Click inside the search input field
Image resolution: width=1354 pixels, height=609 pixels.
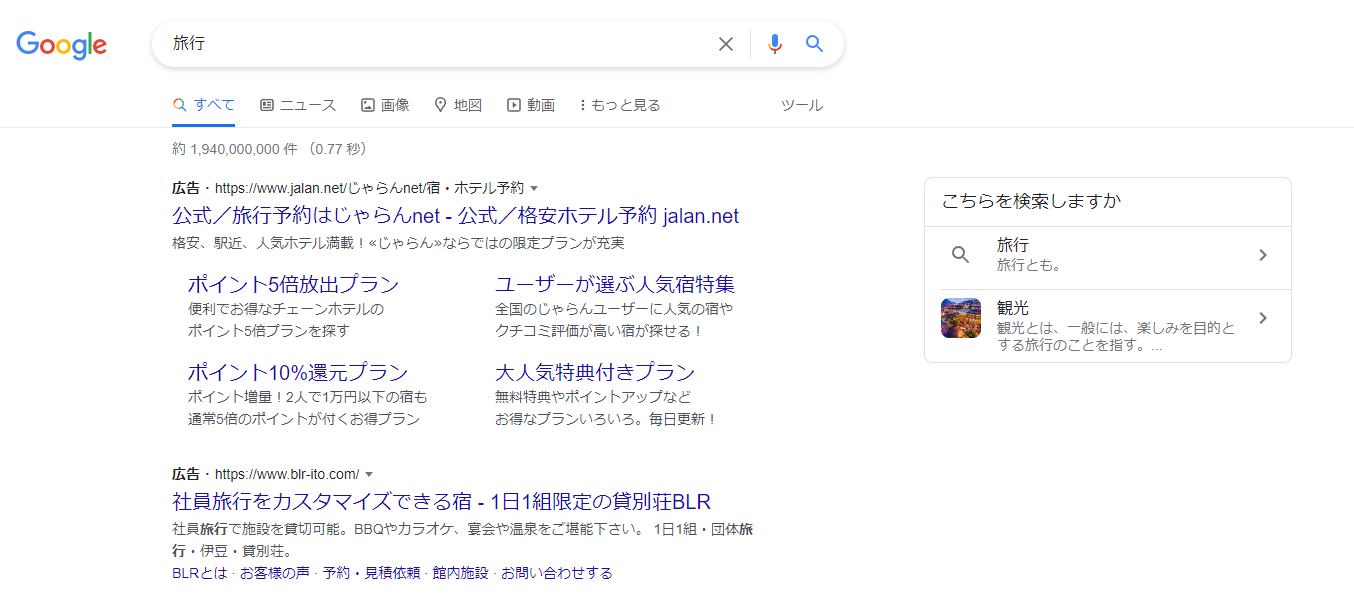(x=440, y=44)
